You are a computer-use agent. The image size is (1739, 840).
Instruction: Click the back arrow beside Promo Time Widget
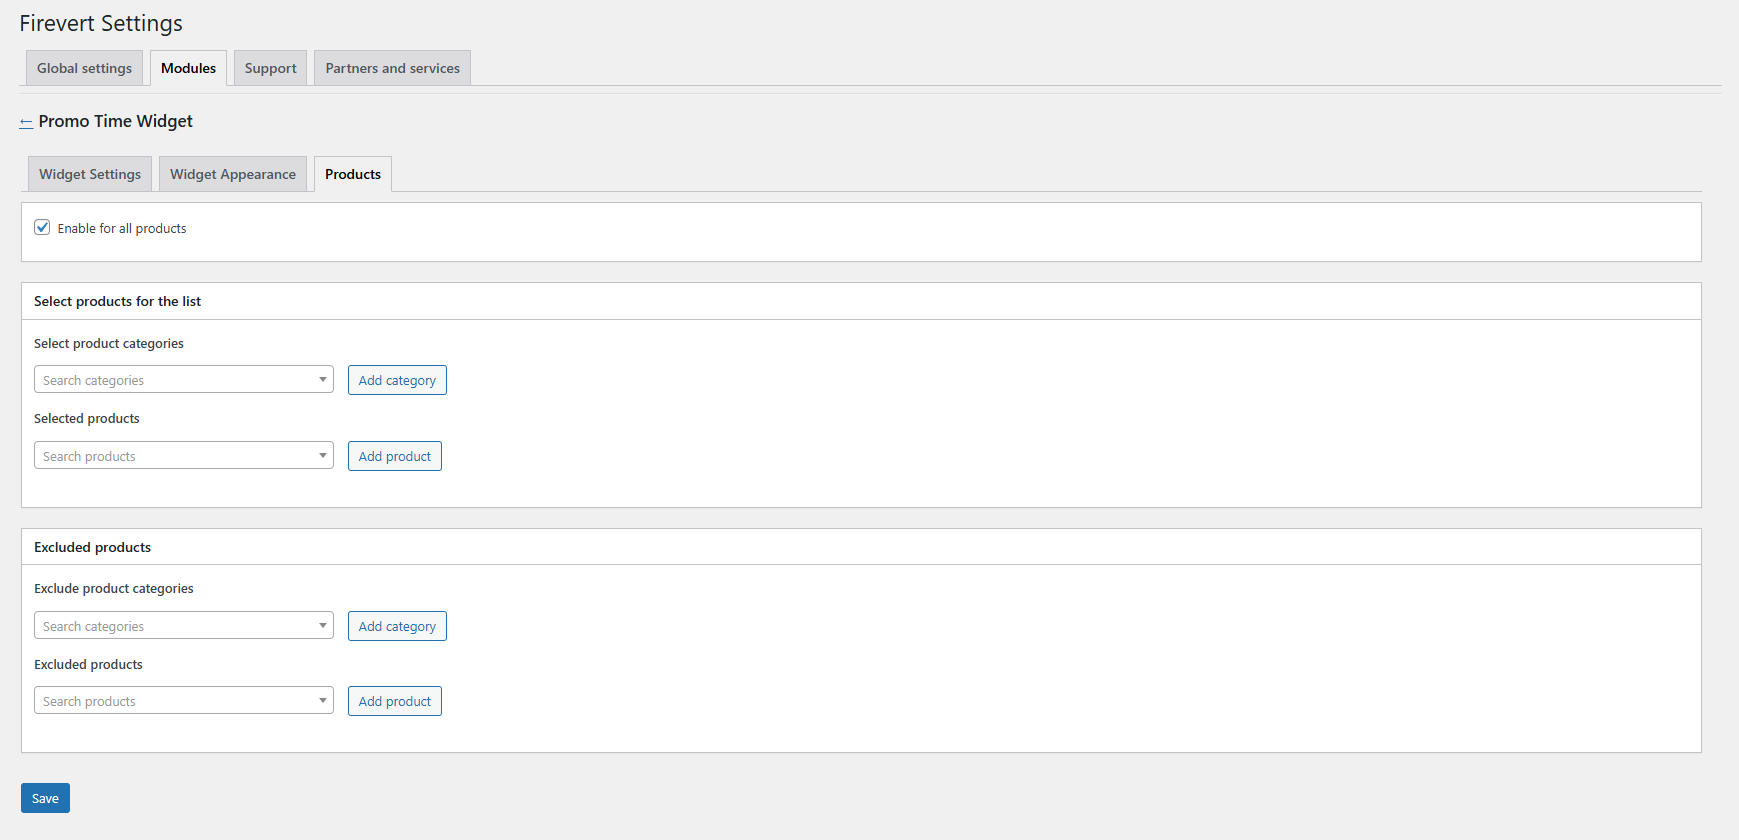point(26,122)
